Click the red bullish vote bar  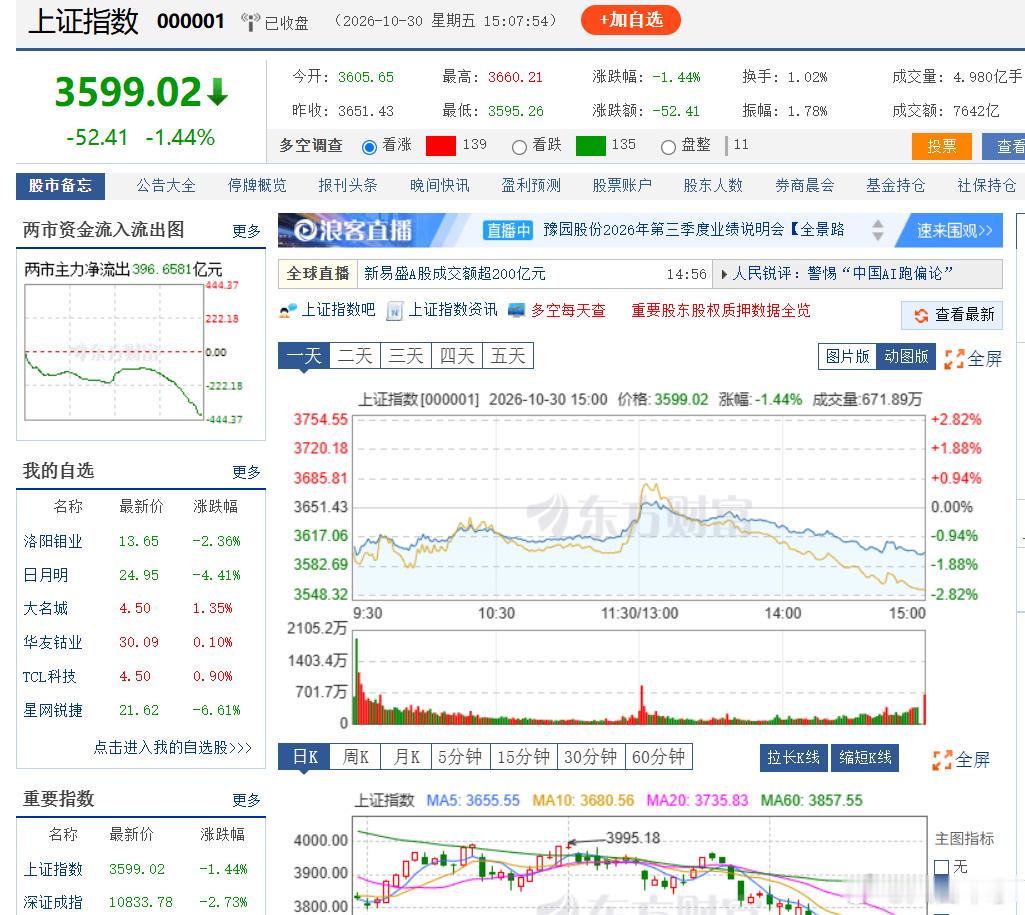click(441, 145)
